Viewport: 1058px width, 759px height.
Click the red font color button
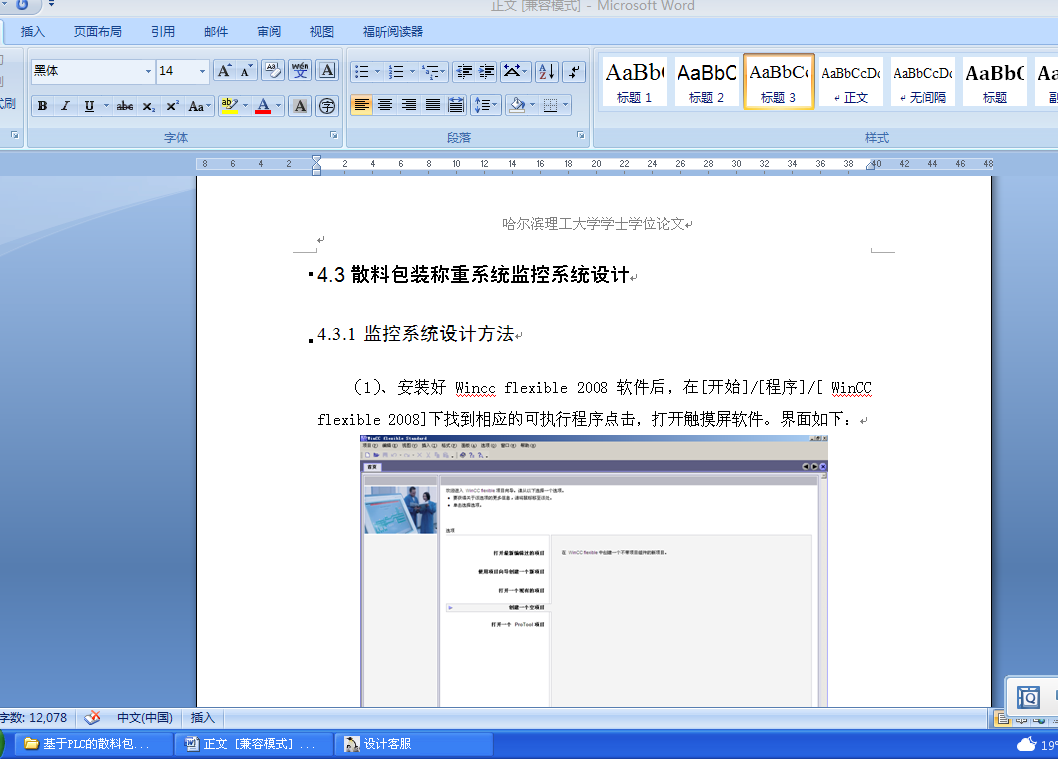[x=263, y=106]
